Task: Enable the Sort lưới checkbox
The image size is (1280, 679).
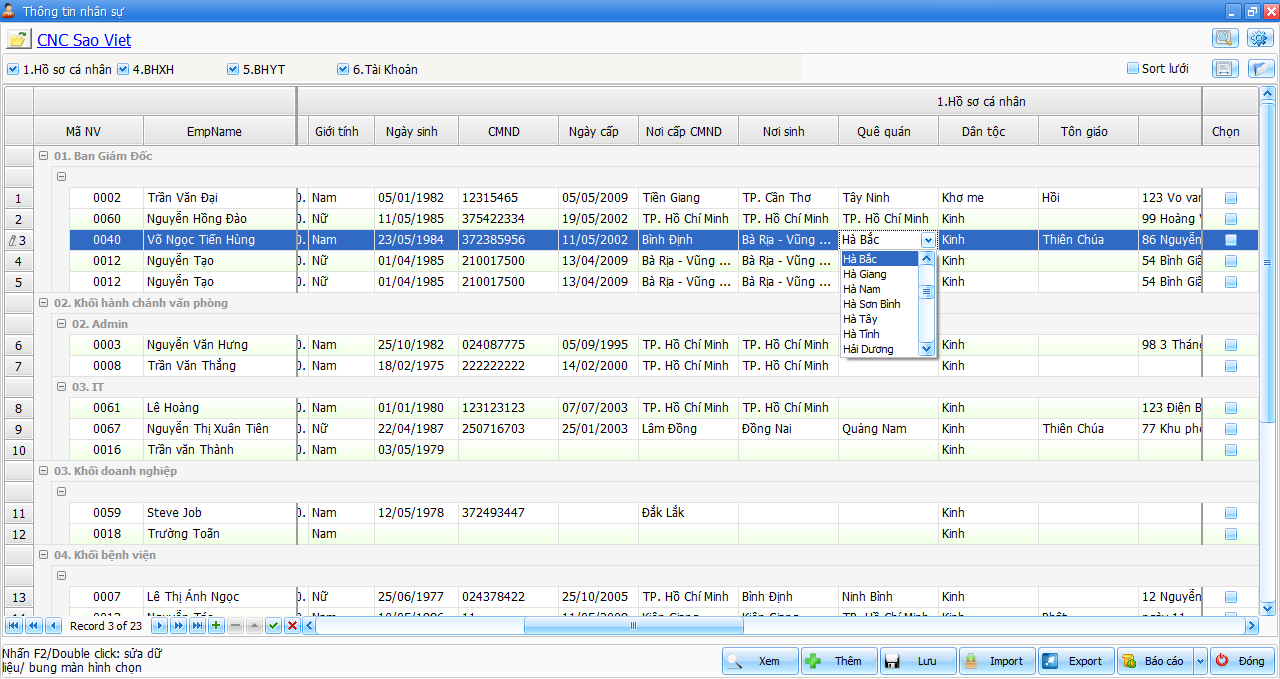Action: (x=1133, y=69)
